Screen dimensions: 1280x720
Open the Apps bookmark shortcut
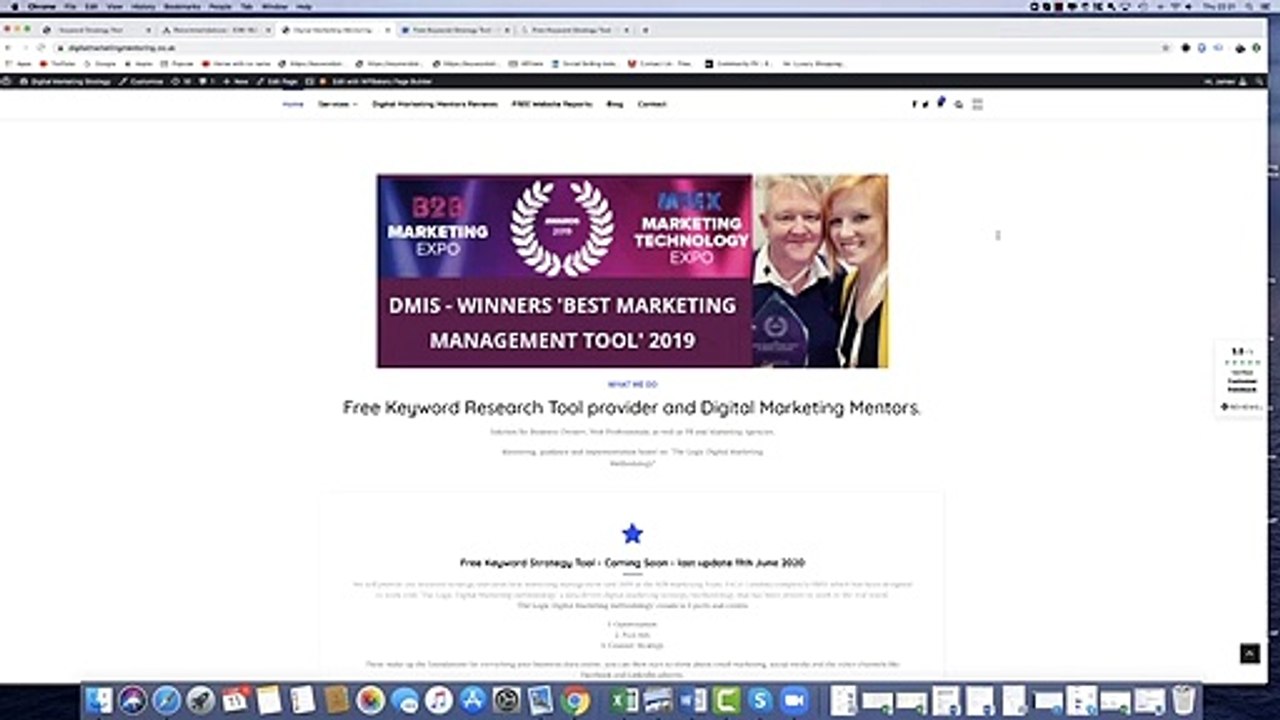20,63
